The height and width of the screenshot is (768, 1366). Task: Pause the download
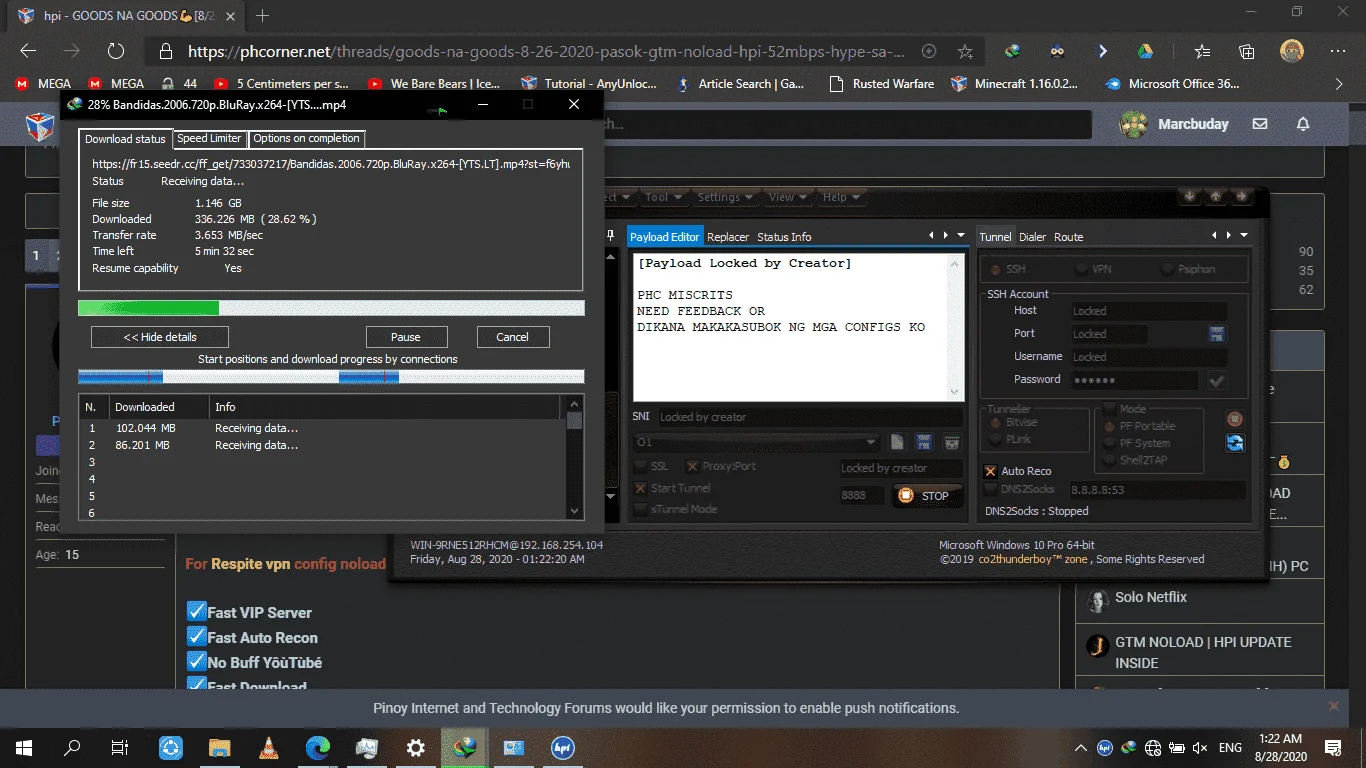click(406, 337)
